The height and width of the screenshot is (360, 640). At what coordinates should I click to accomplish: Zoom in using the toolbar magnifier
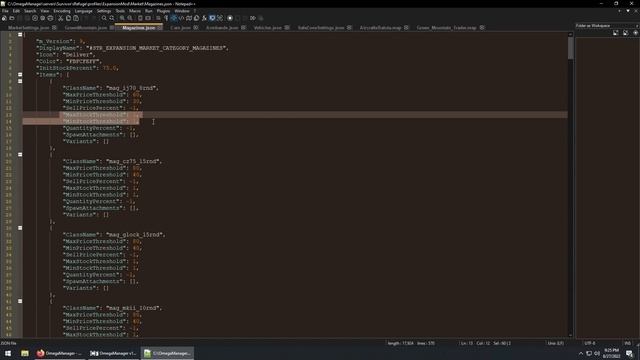[x=122, y=18]
